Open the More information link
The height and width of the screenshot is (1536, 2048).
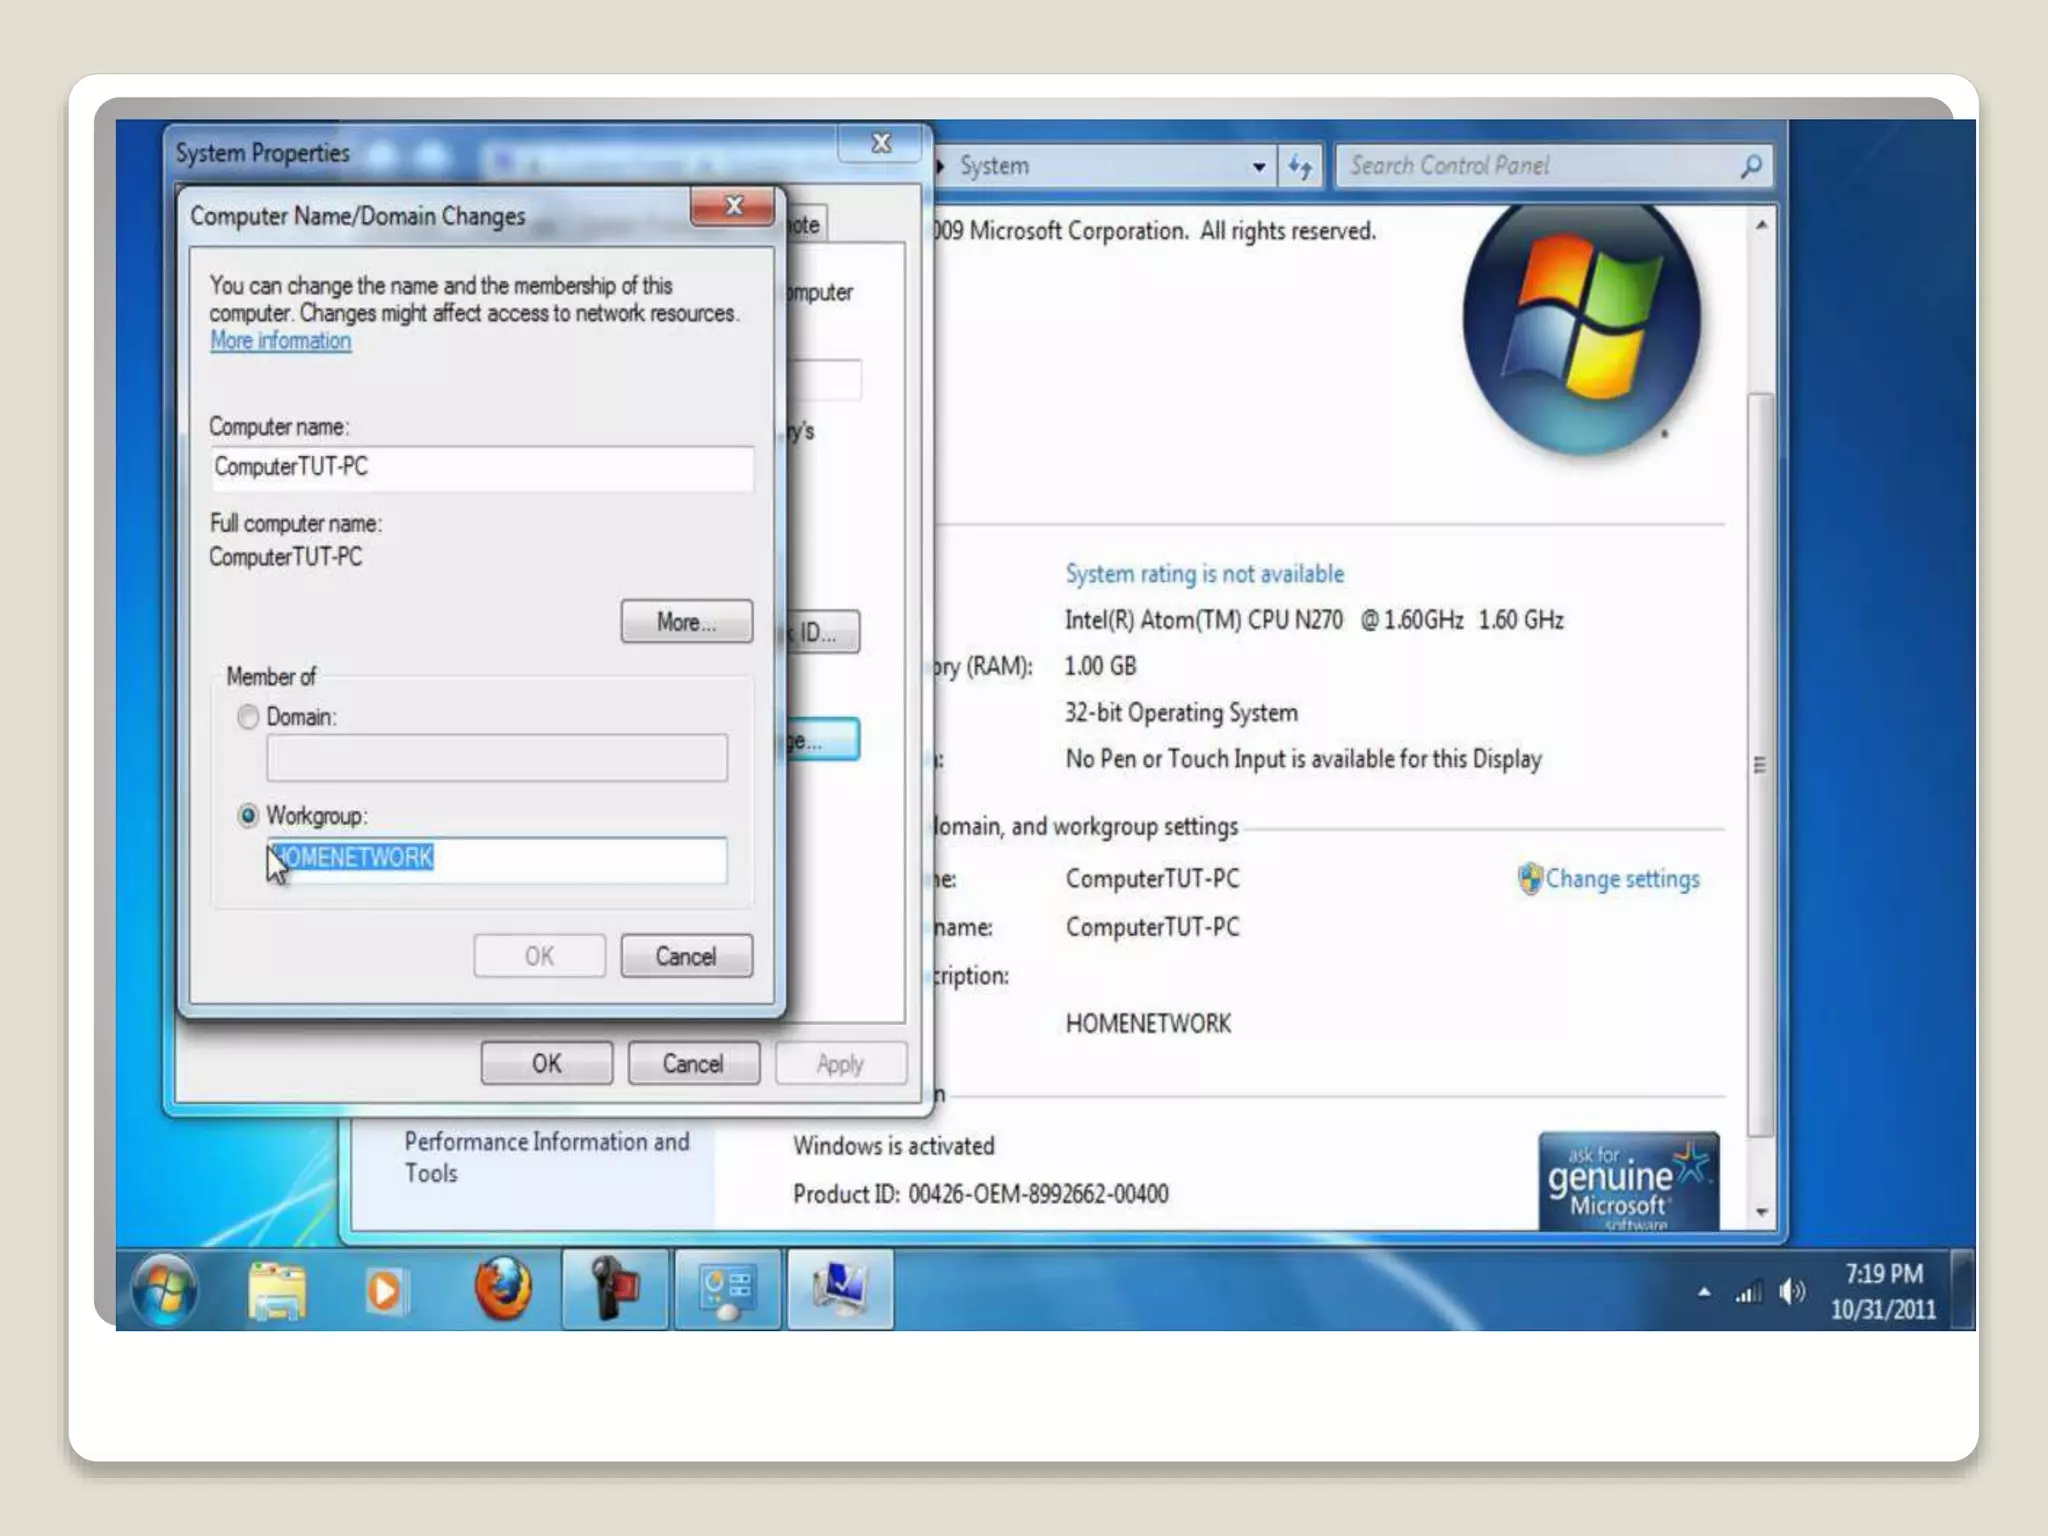click(x=280, y=341)
